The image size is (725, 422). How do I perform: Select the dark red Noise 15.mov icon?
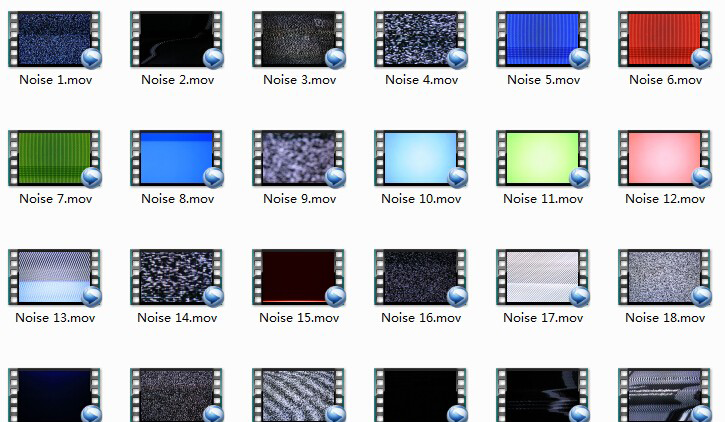(x=299, y=277)
